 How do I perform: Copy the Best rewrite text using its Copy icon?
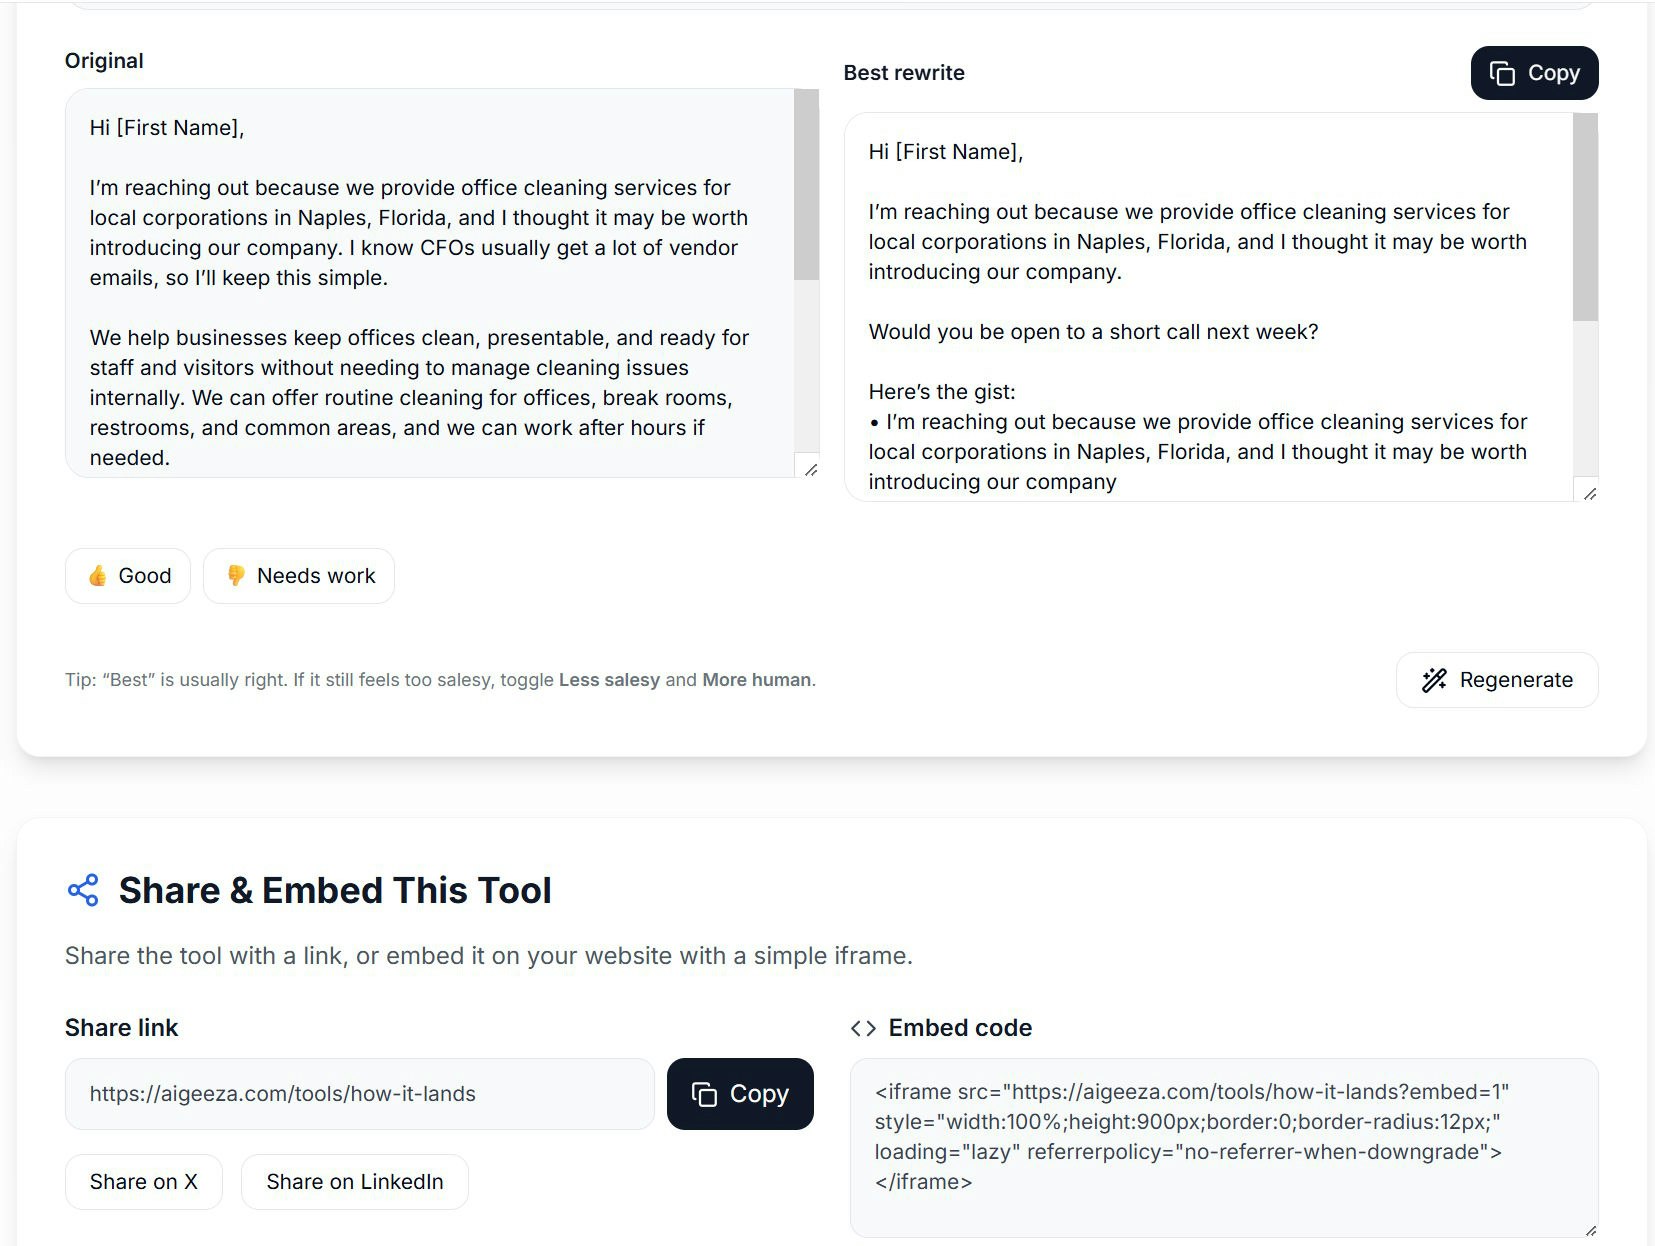tap(1504, 72)
